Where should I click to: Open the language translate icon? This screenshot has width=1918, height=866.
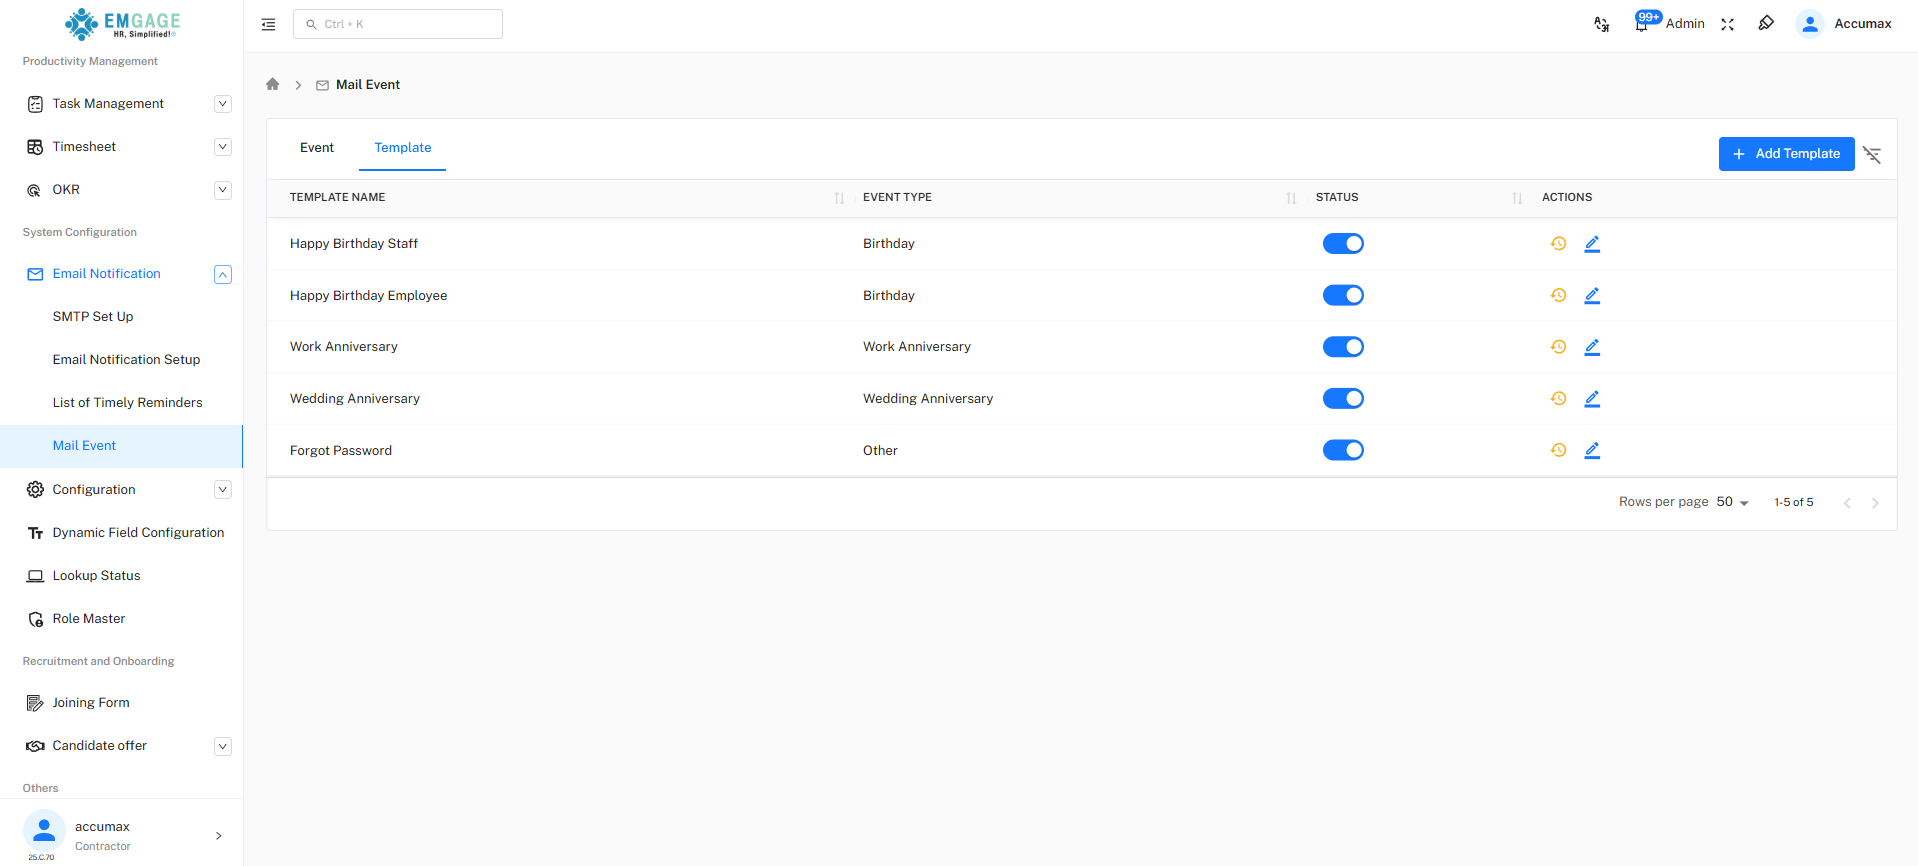tap(1601, 24)
